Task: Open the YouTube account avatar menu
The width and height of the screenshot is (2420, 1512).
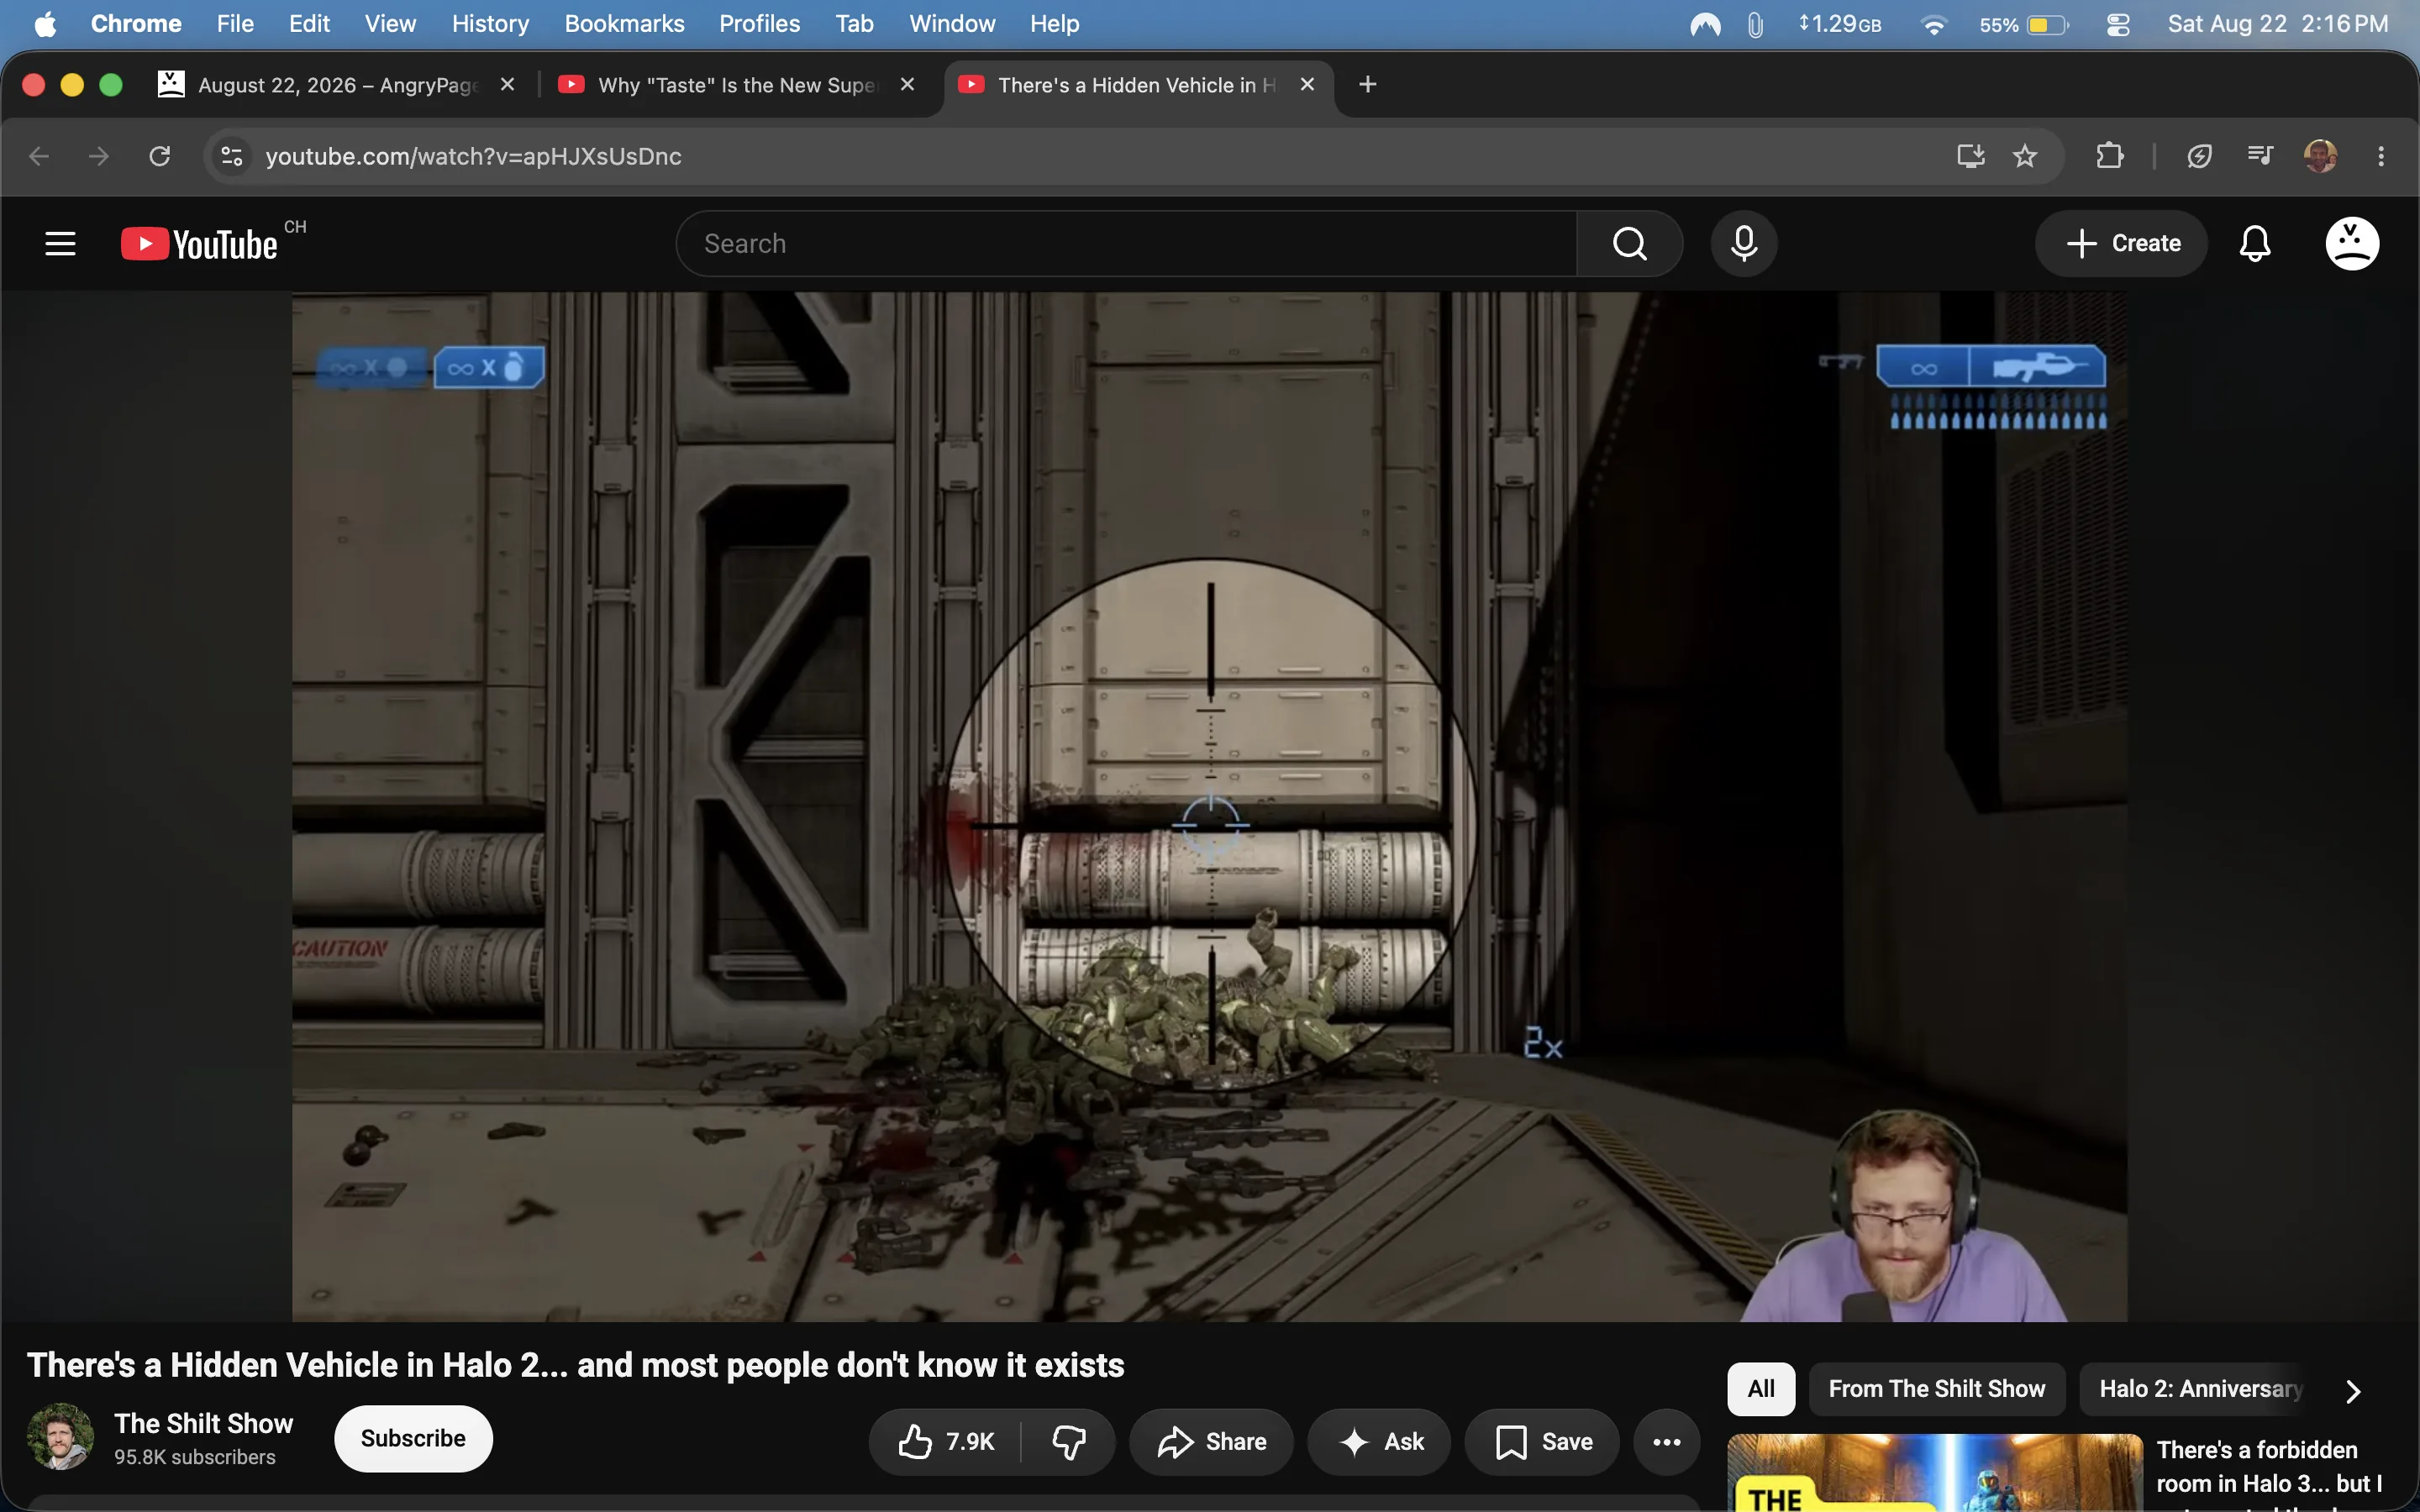Action: click(x=2352, y=243)
